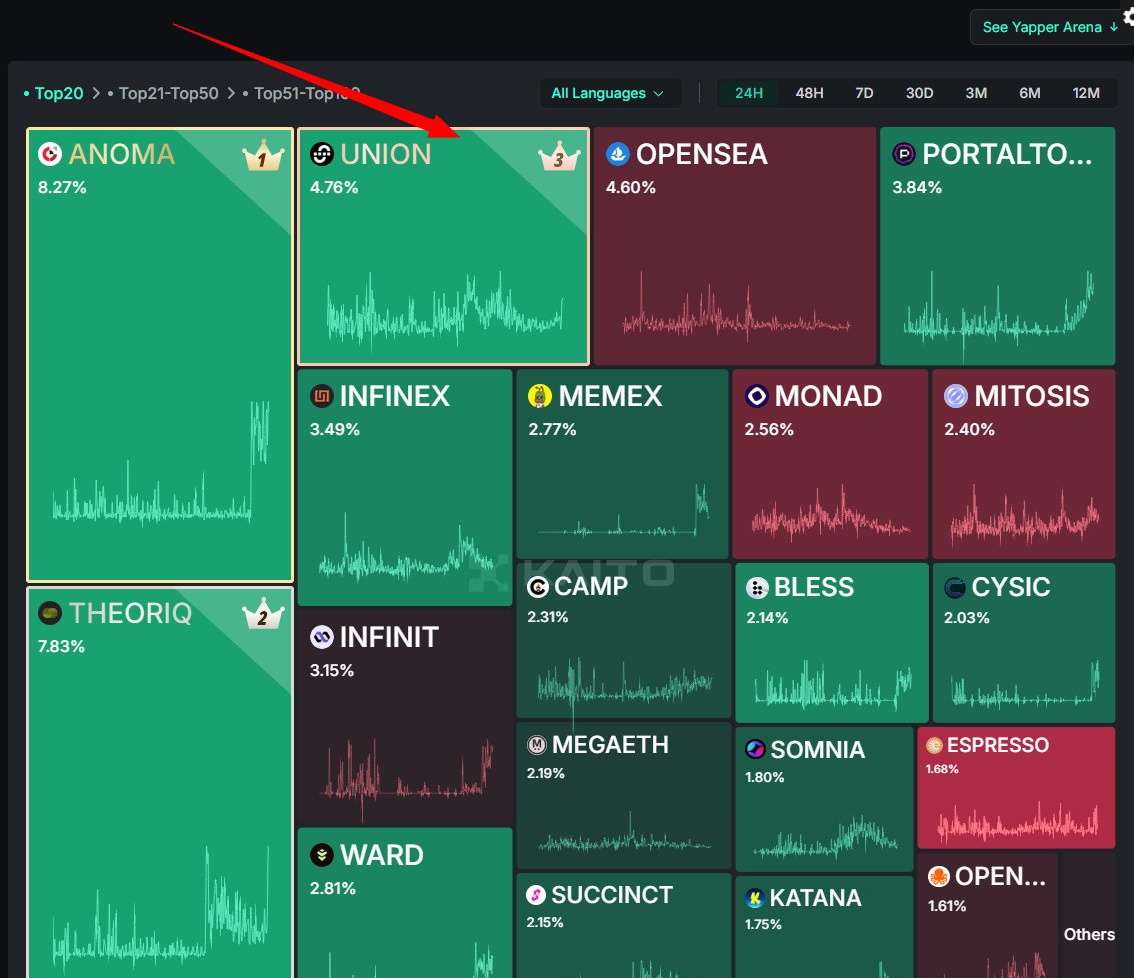This screenshot has height=978, width=1134.
Task: Click the WARD 2.81% value
Action: tap(333, 888)
